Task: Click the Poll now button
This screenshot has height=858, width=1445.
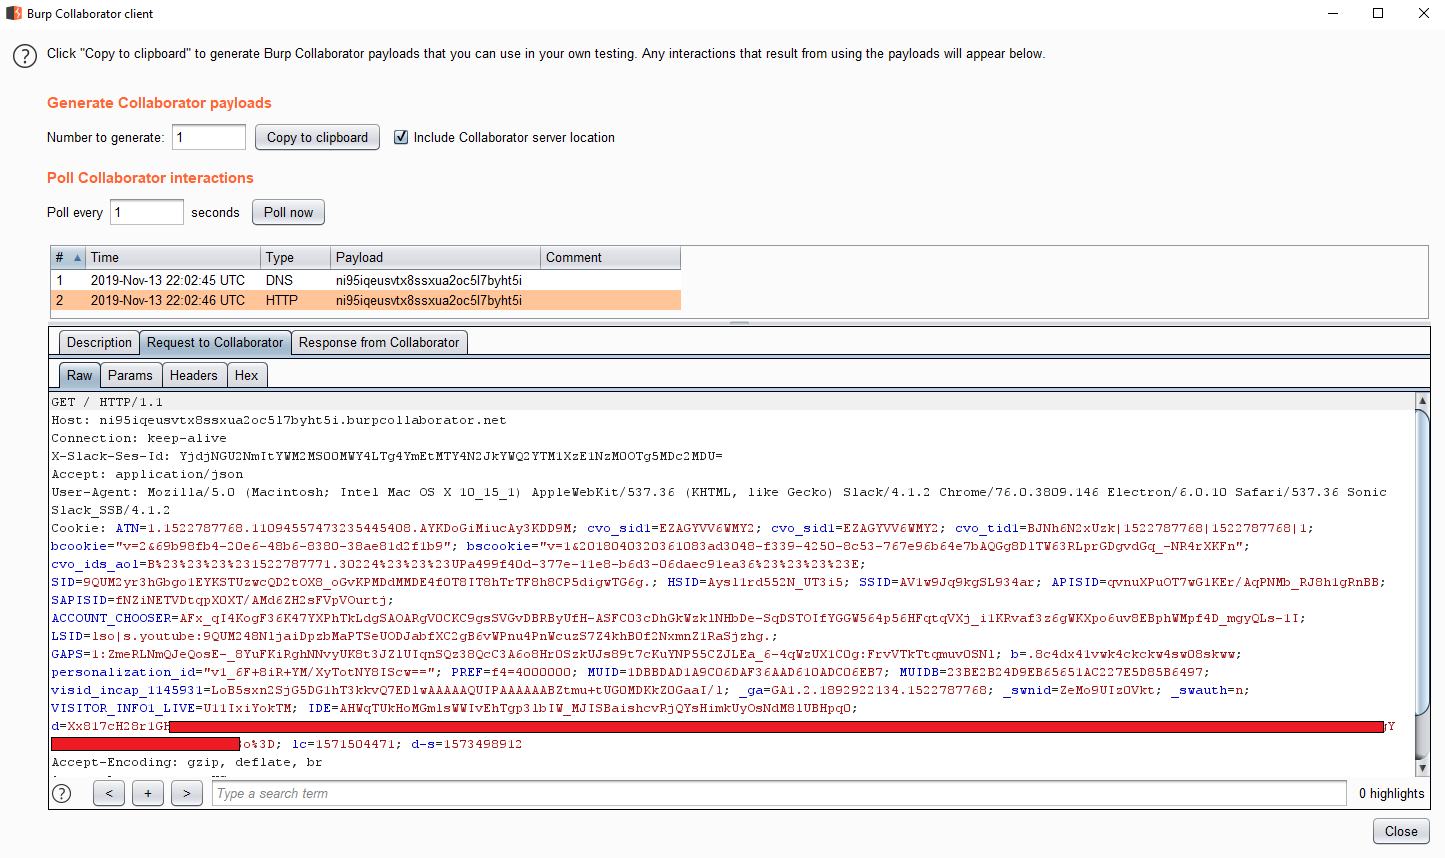Action: coord(288,212)
